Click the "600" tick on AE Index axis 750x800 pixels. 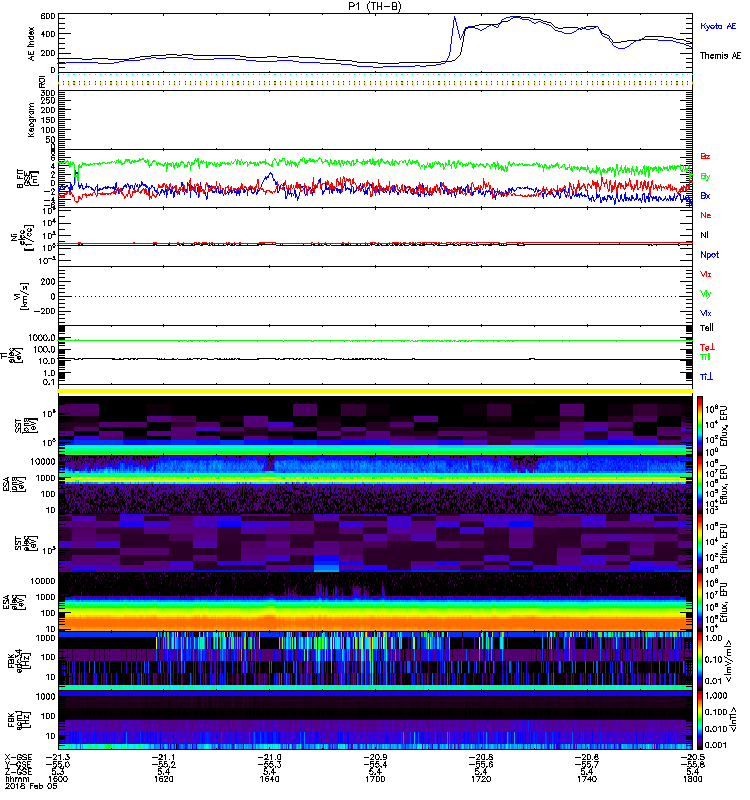[48, 16]
